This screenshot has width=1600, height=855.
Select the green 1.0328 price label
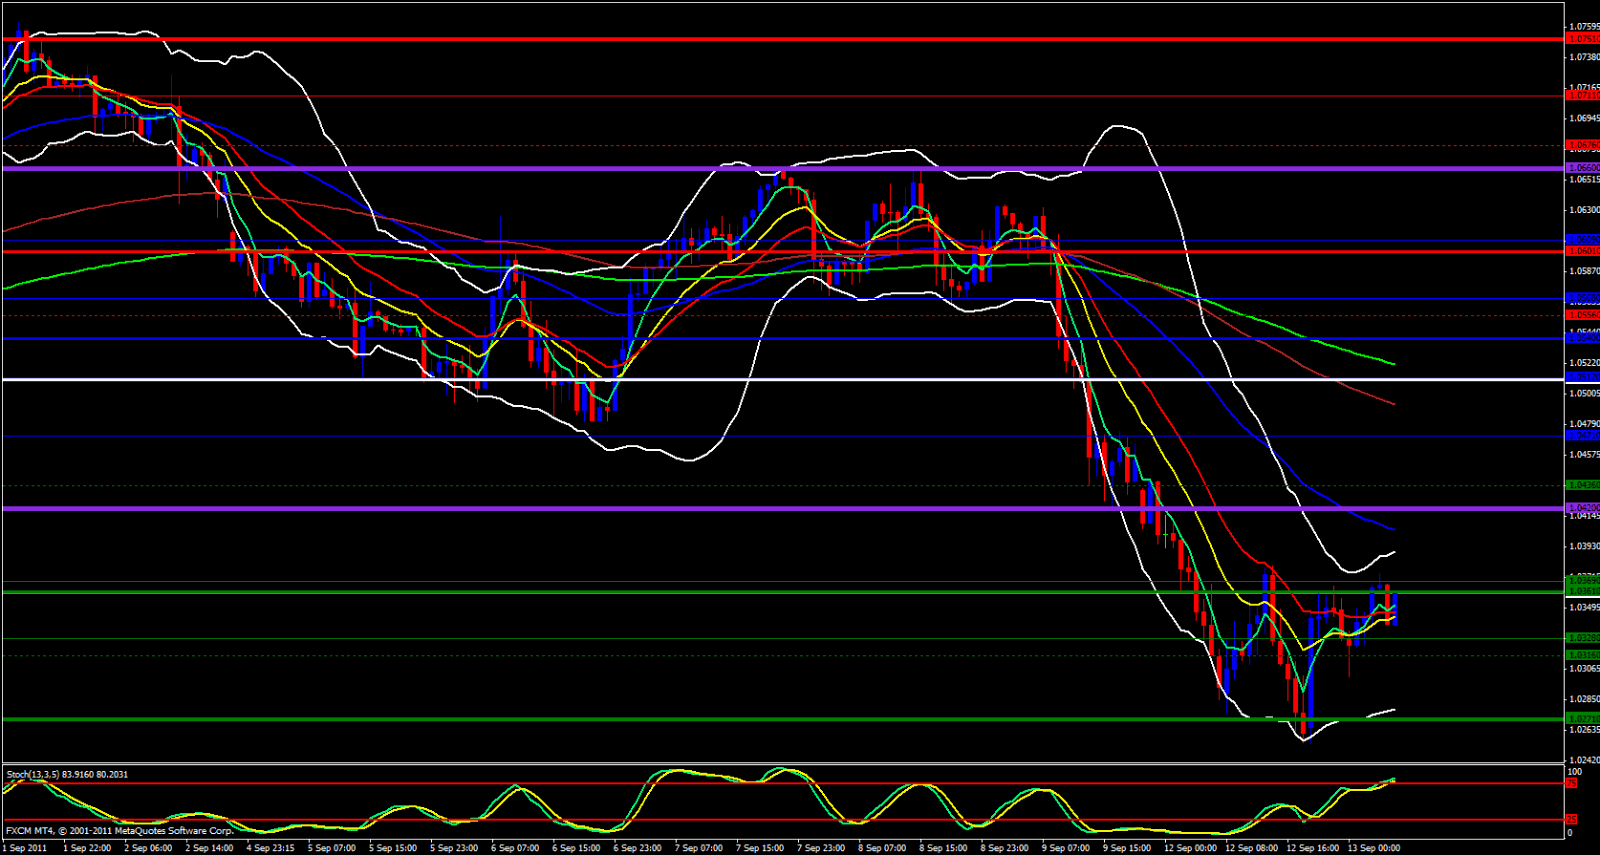click(1582, 638)
